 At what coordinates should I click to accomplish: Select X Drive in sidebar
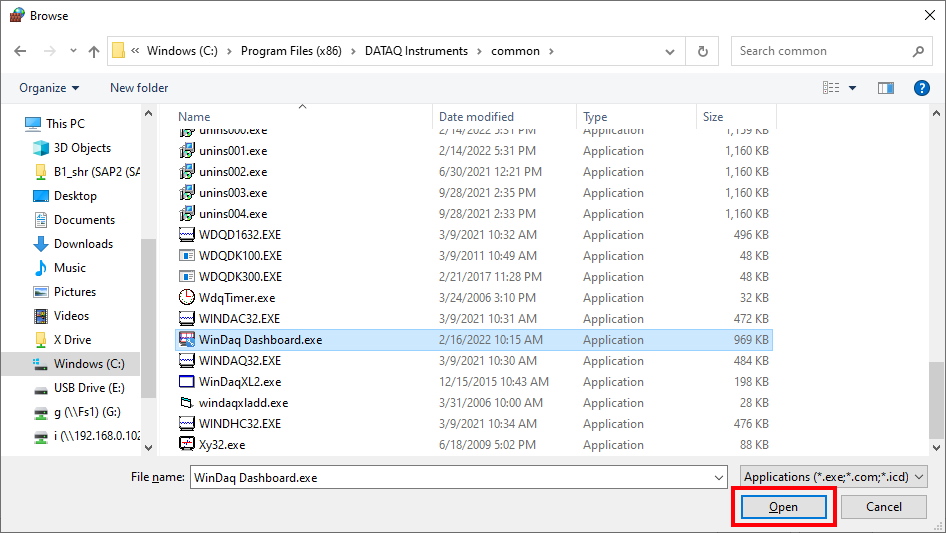(x=62, y=340)
